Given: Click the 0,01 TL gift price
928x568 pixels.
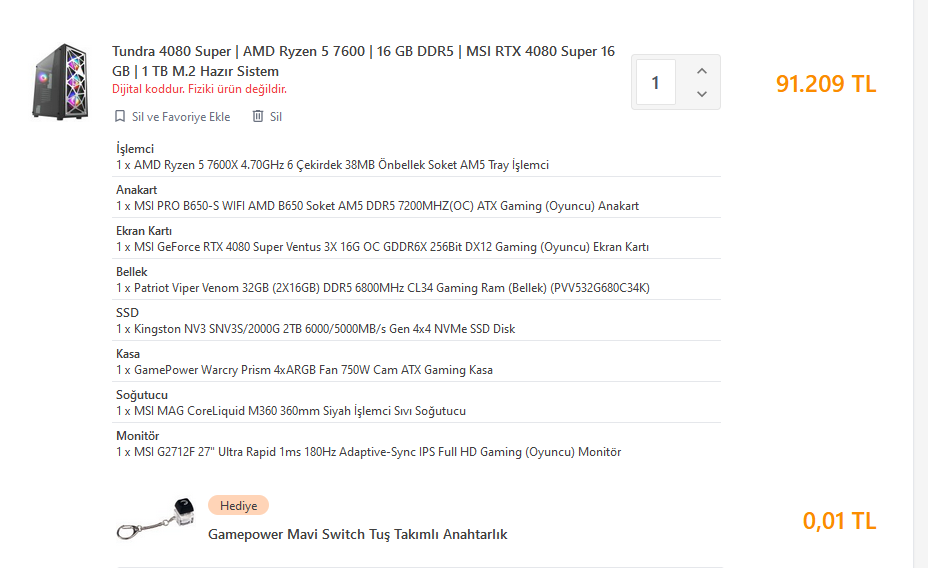Looking at the screenshot, I should 839,521.
